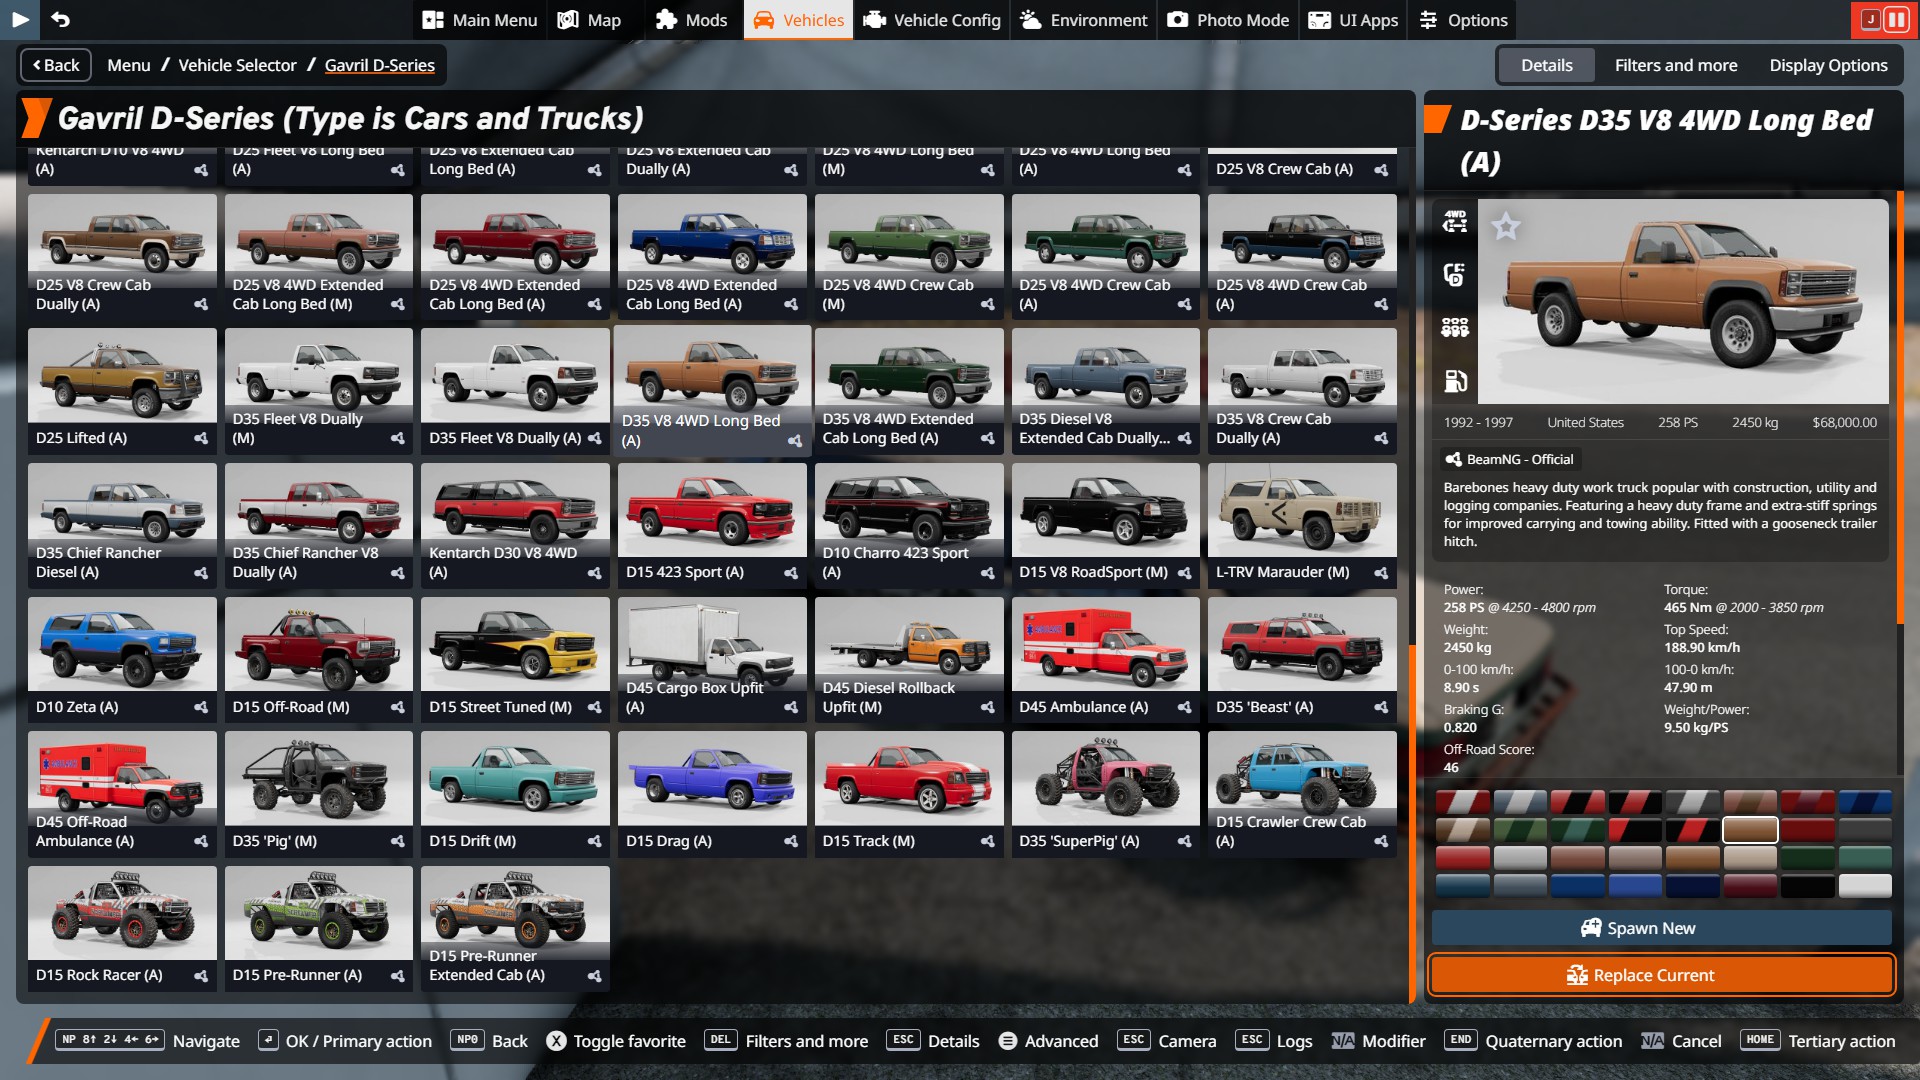The height and width of the screenshot is (1080, 1920).
Task: Click config icon on D35 'Beast' (A) card
Action: pos(1381,707)
